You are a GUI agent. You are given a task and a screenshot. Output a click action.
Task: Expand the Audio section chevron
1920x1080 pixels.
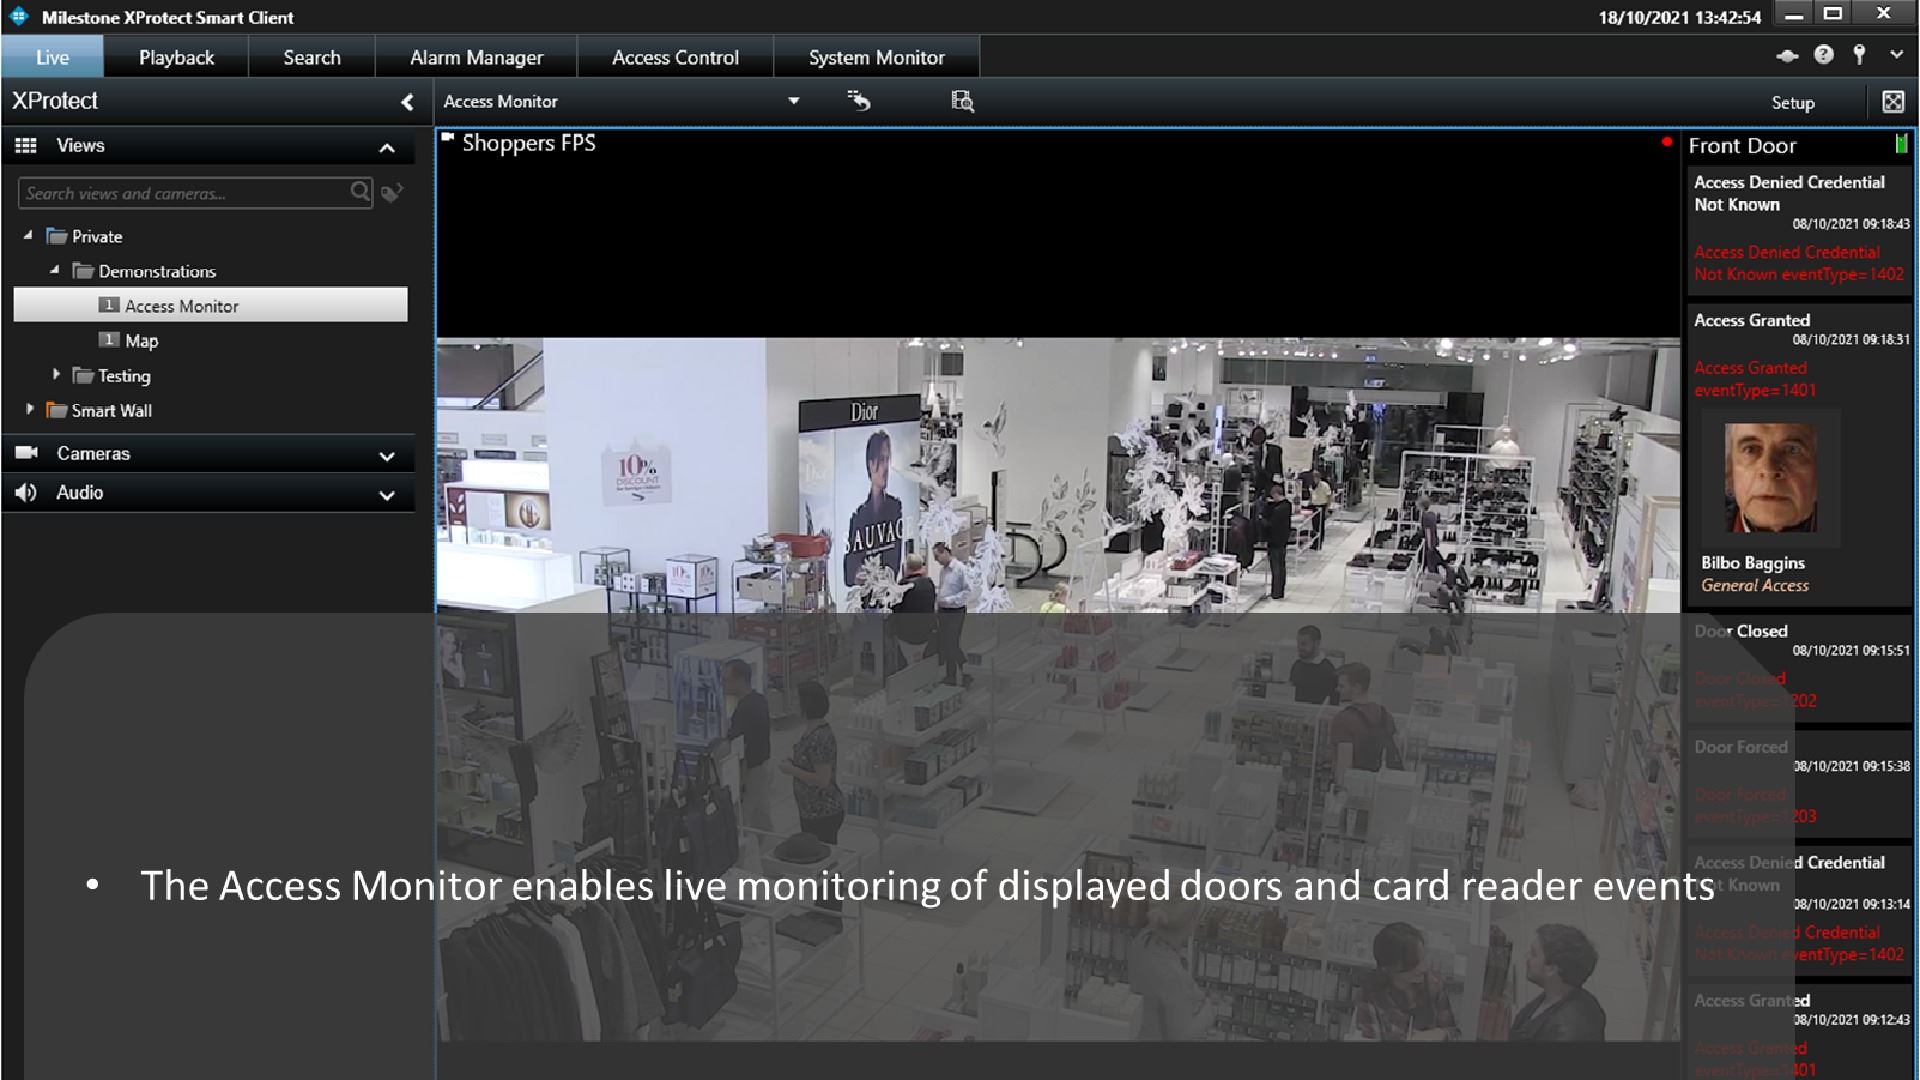pos(387,495)
